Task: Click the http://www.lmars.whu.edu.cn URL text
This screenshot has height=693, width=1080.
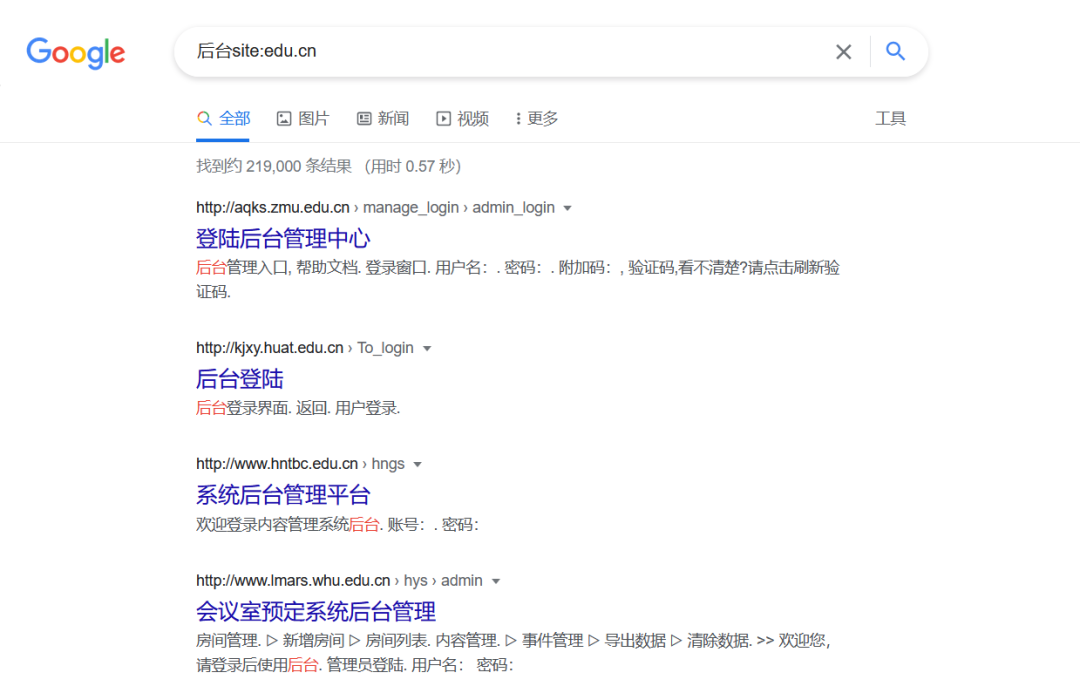Action: coord(293,581)
